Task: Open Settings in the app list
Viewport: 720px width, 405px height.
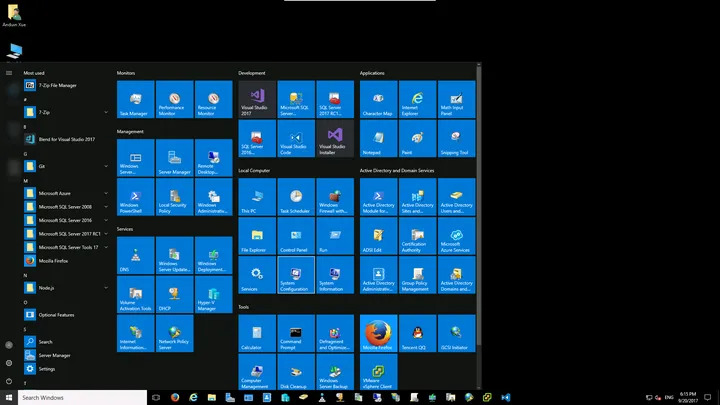Action: coord(67,369)
